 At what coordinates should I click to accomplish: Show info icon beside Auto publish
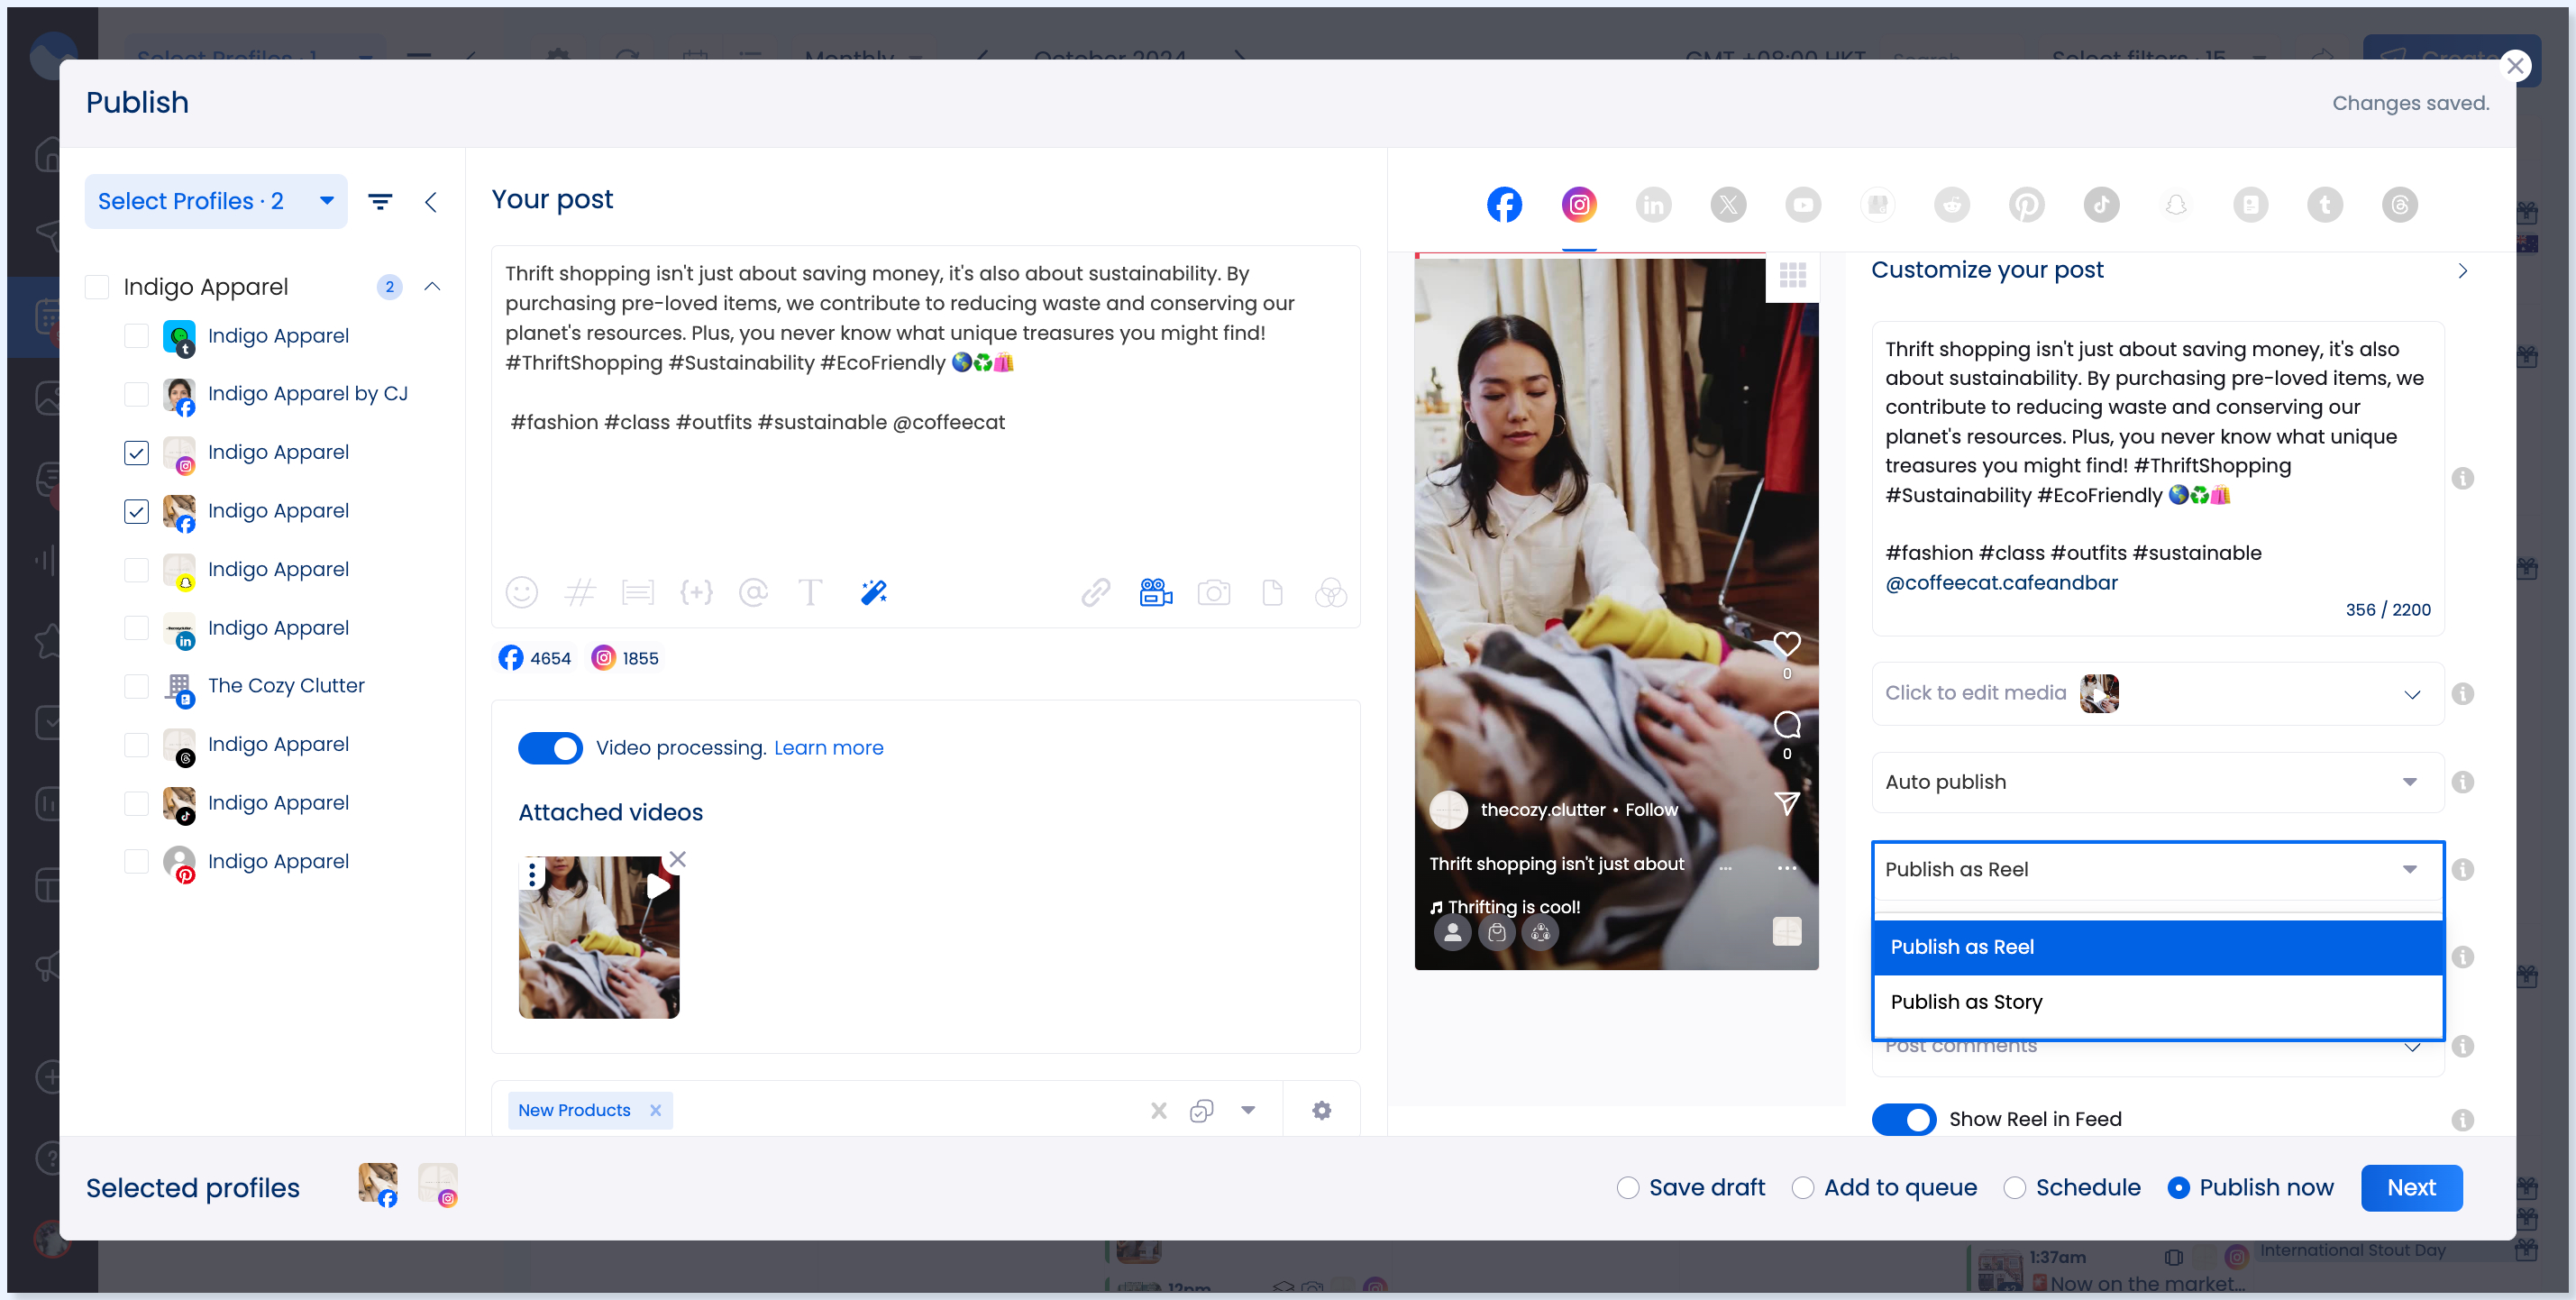tap(2462, 782)
